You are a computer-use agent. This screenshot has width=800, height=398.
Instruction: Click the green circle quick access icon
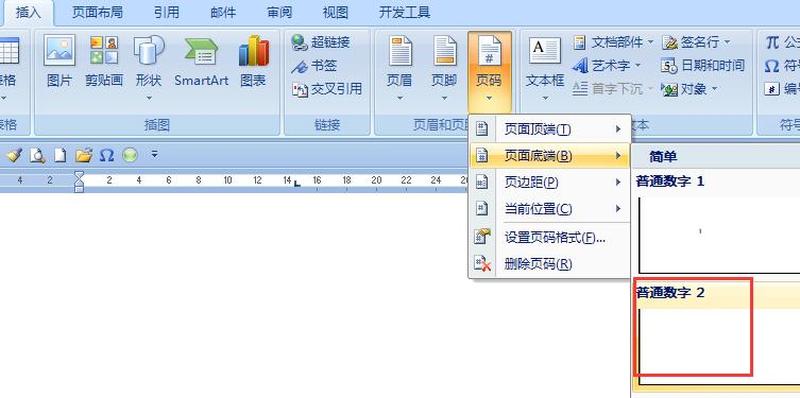point(130,155)
